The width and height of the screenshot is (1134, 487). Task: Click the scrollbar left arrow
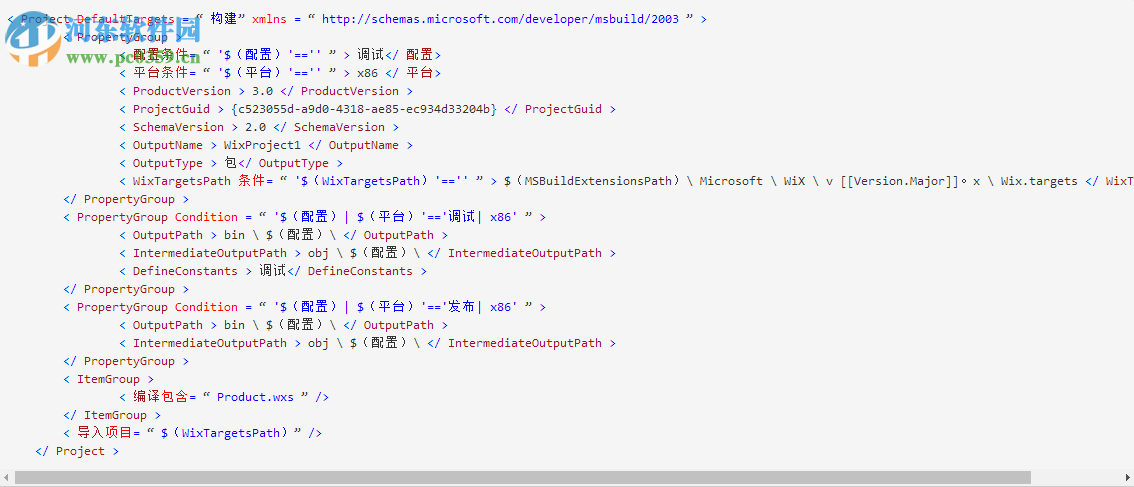pyautogui.click(x=6, y=478)
